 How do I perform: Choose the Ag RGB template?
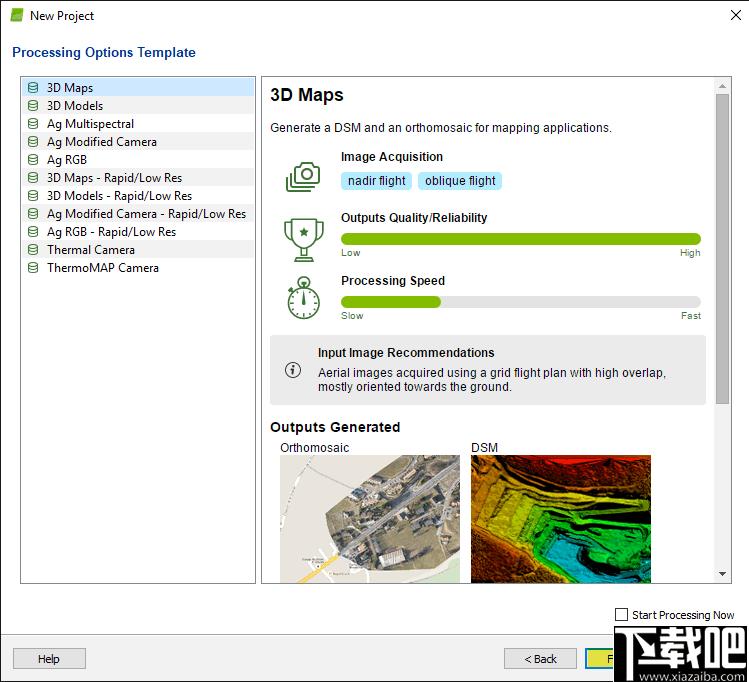tap(138, 160)
